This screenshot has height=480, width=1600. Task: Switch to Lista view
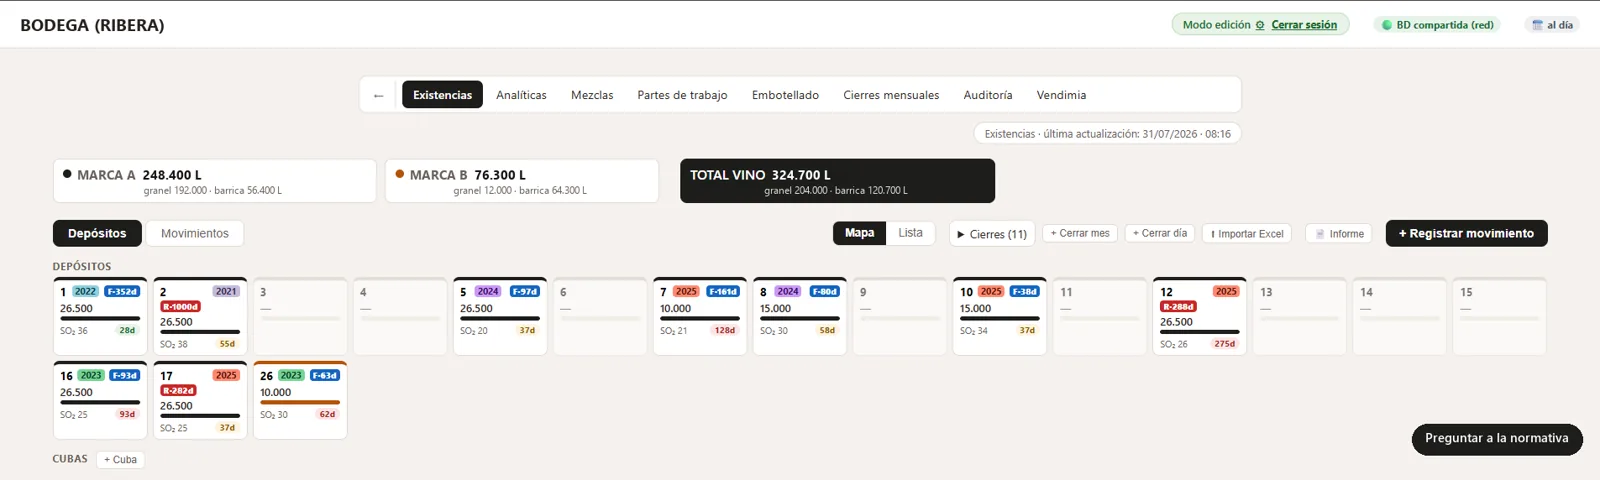point(910,233)
